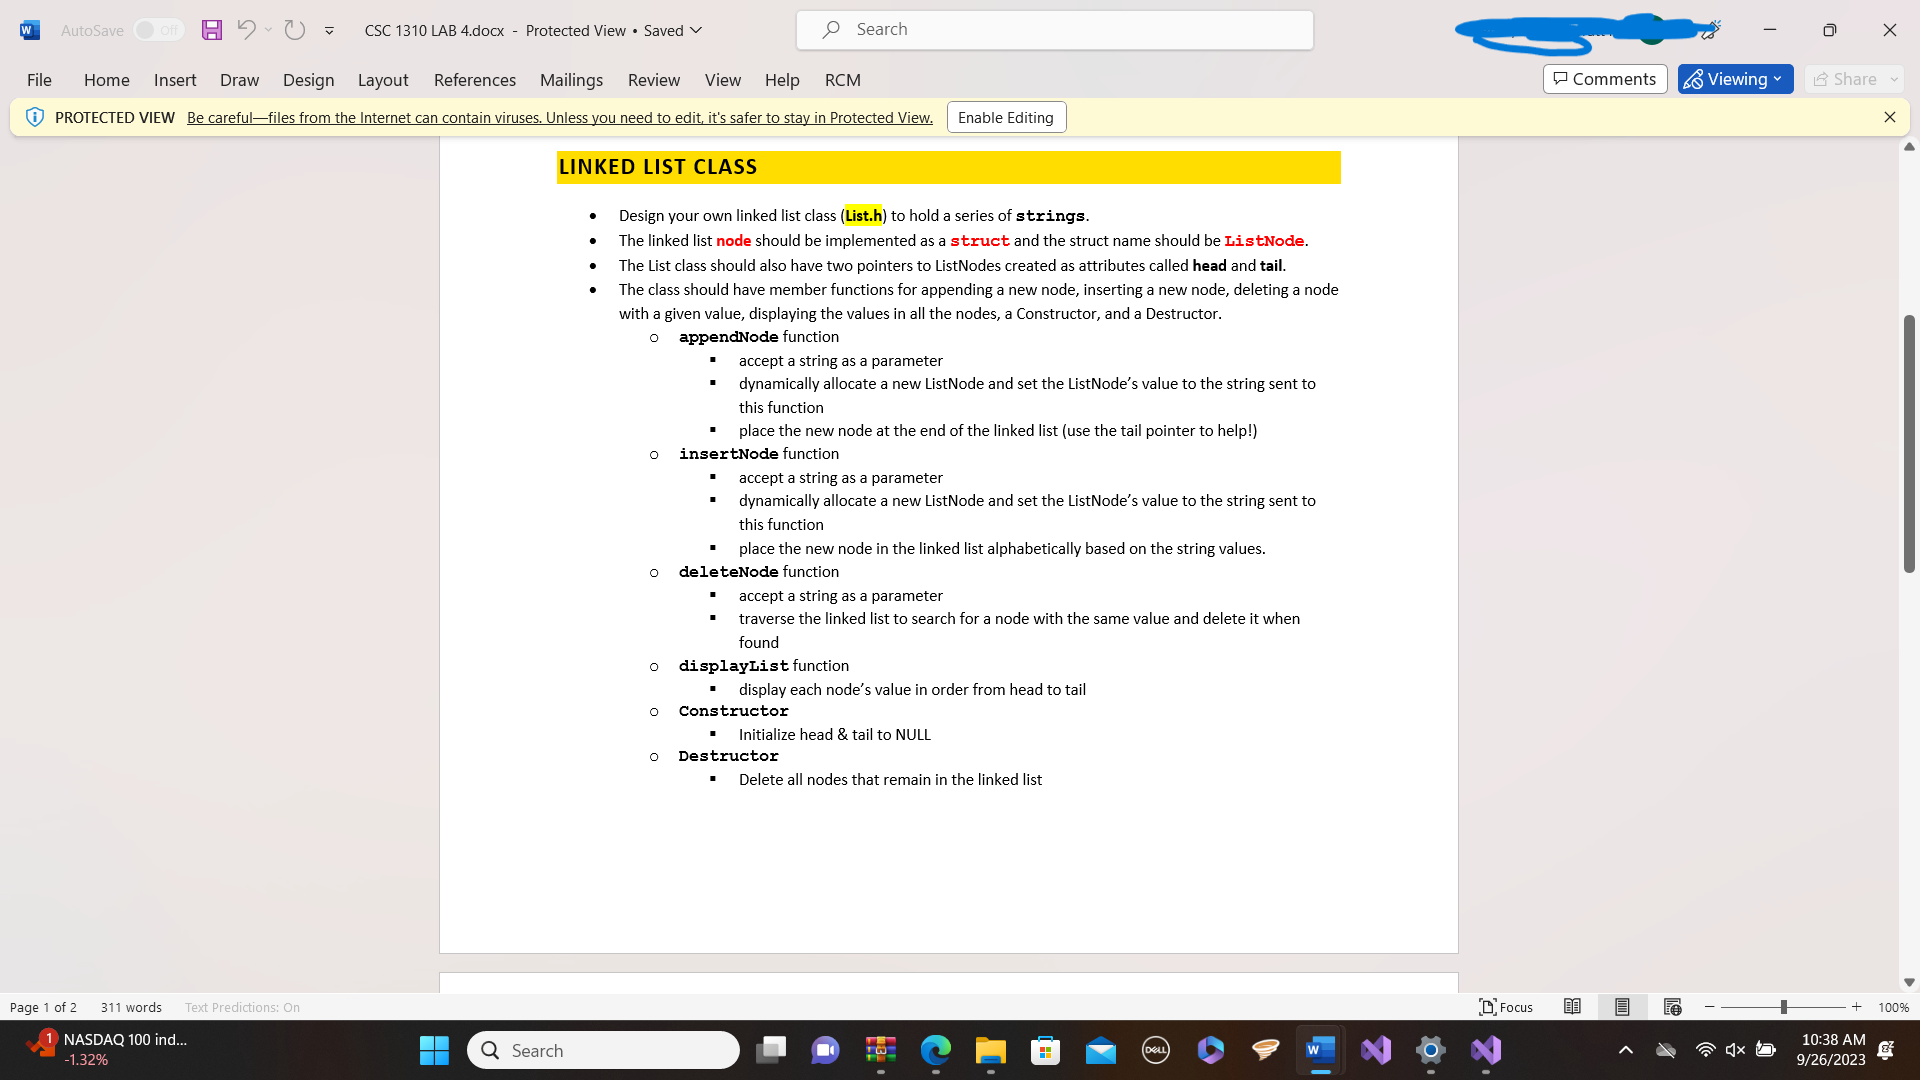1920x1080 pixels.
Task: Click the zoom slider handle
Action: 1783,1007
